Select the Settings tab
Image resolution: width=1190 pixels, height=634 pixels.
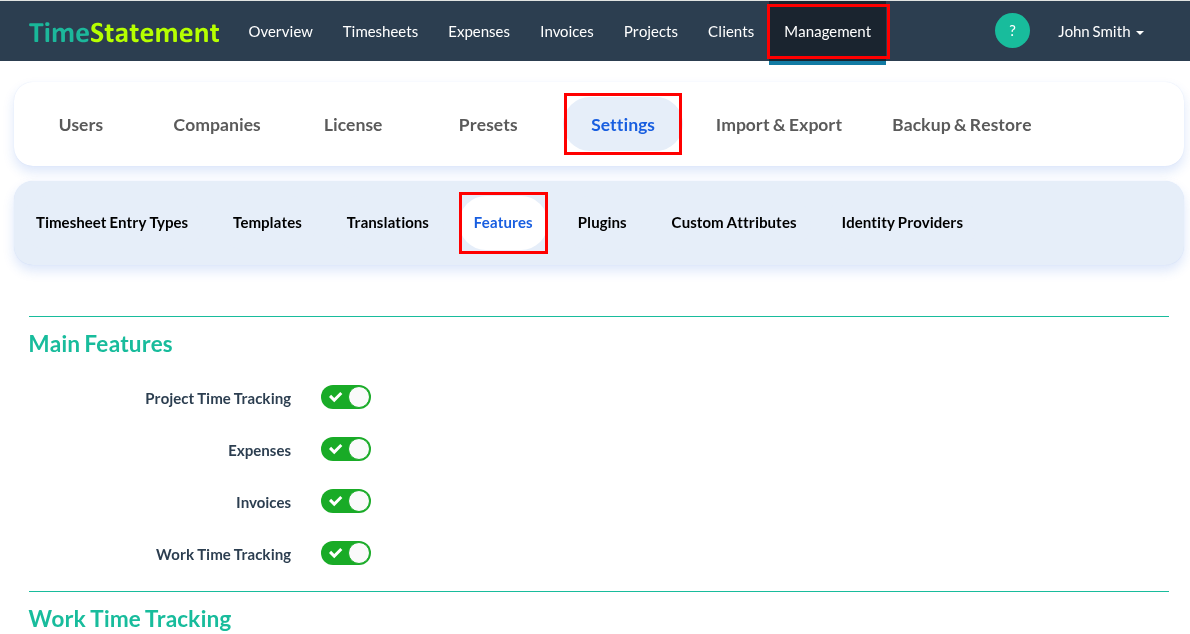[x=623, y=125]
